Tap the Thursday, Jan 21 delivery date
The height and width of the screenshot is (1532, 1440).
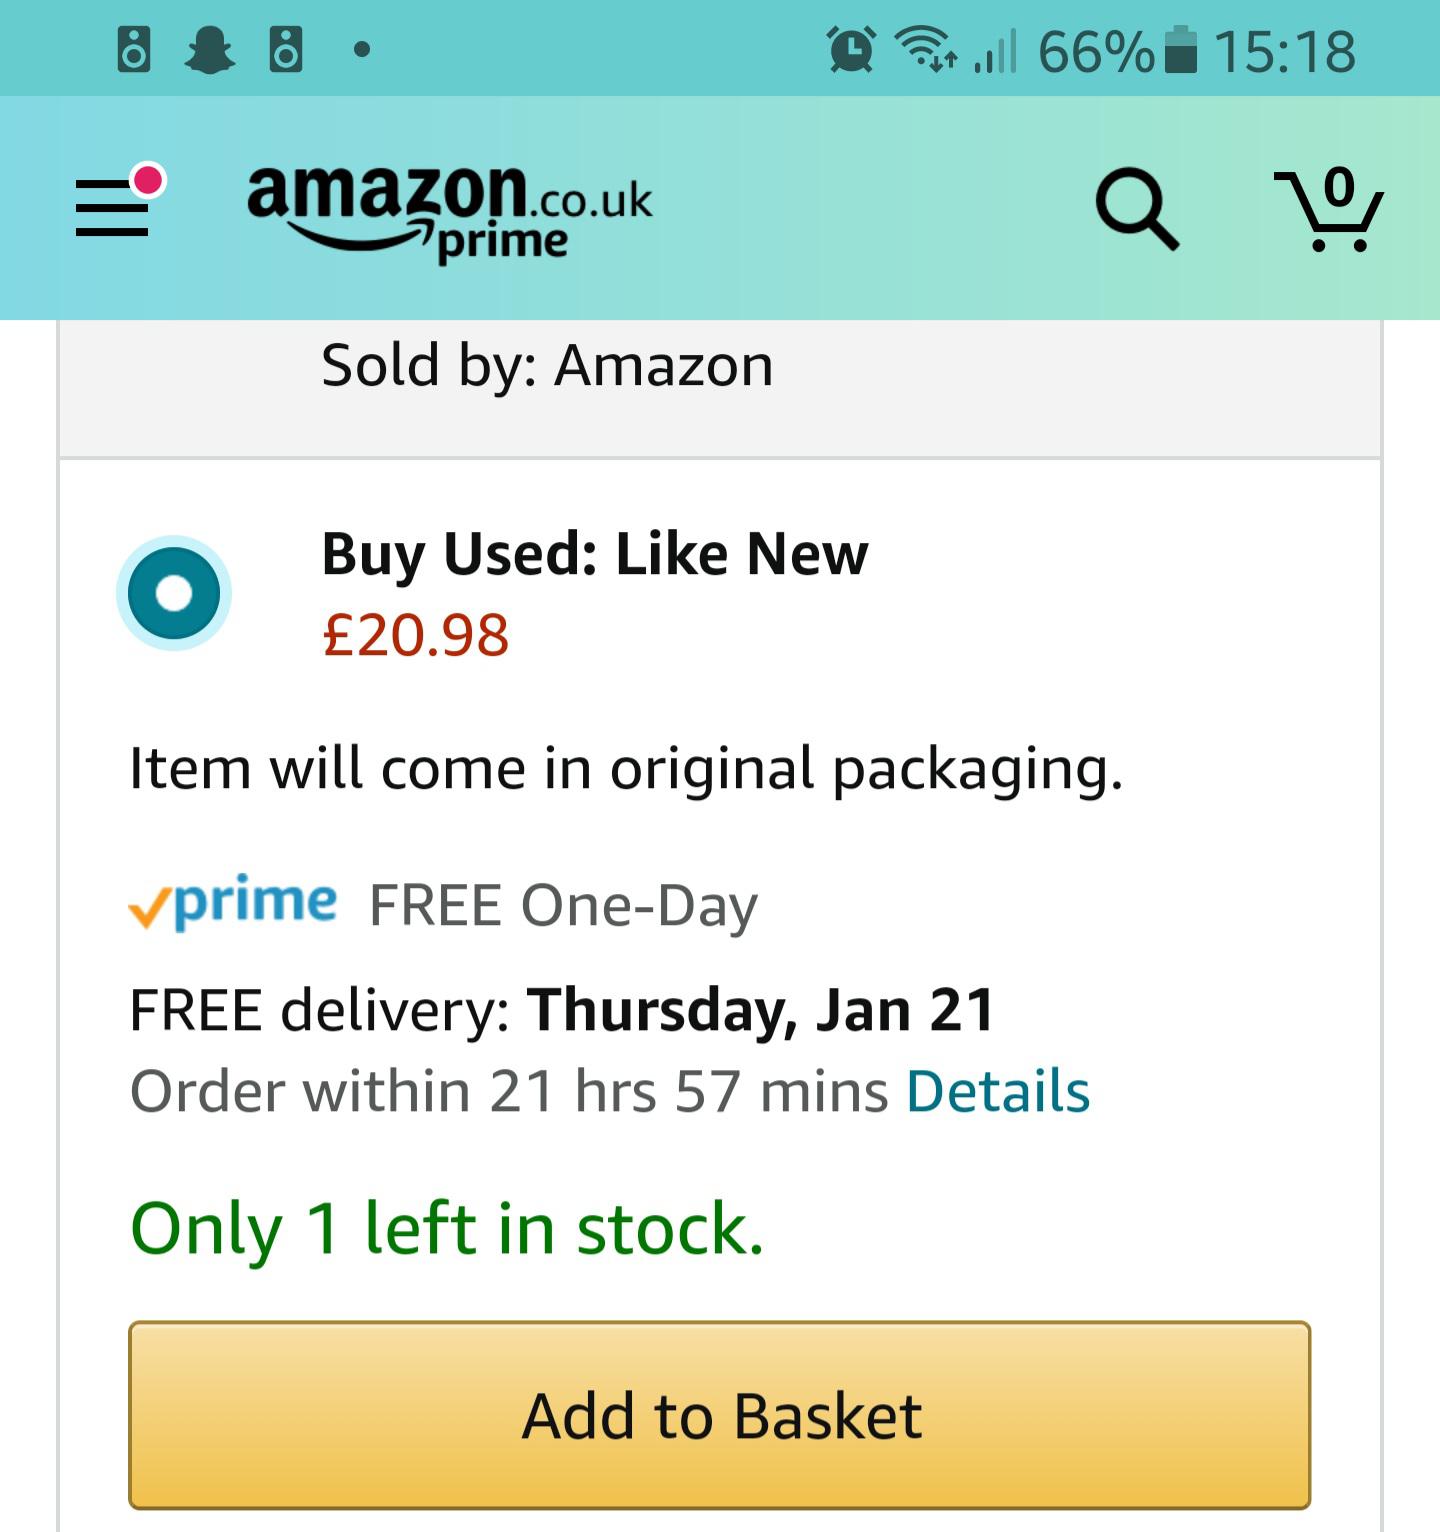760,1010
